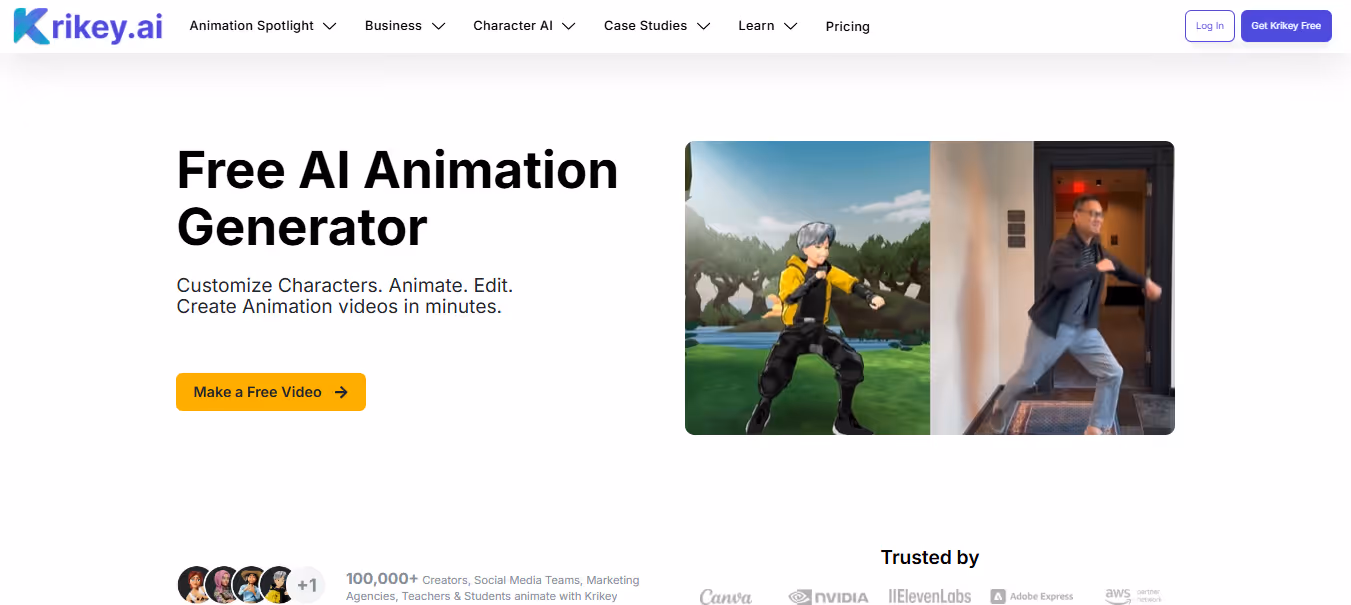Screen dimensions: 1351x605
Task: Click the Trusted by heading
Action: tap(930, 557)
